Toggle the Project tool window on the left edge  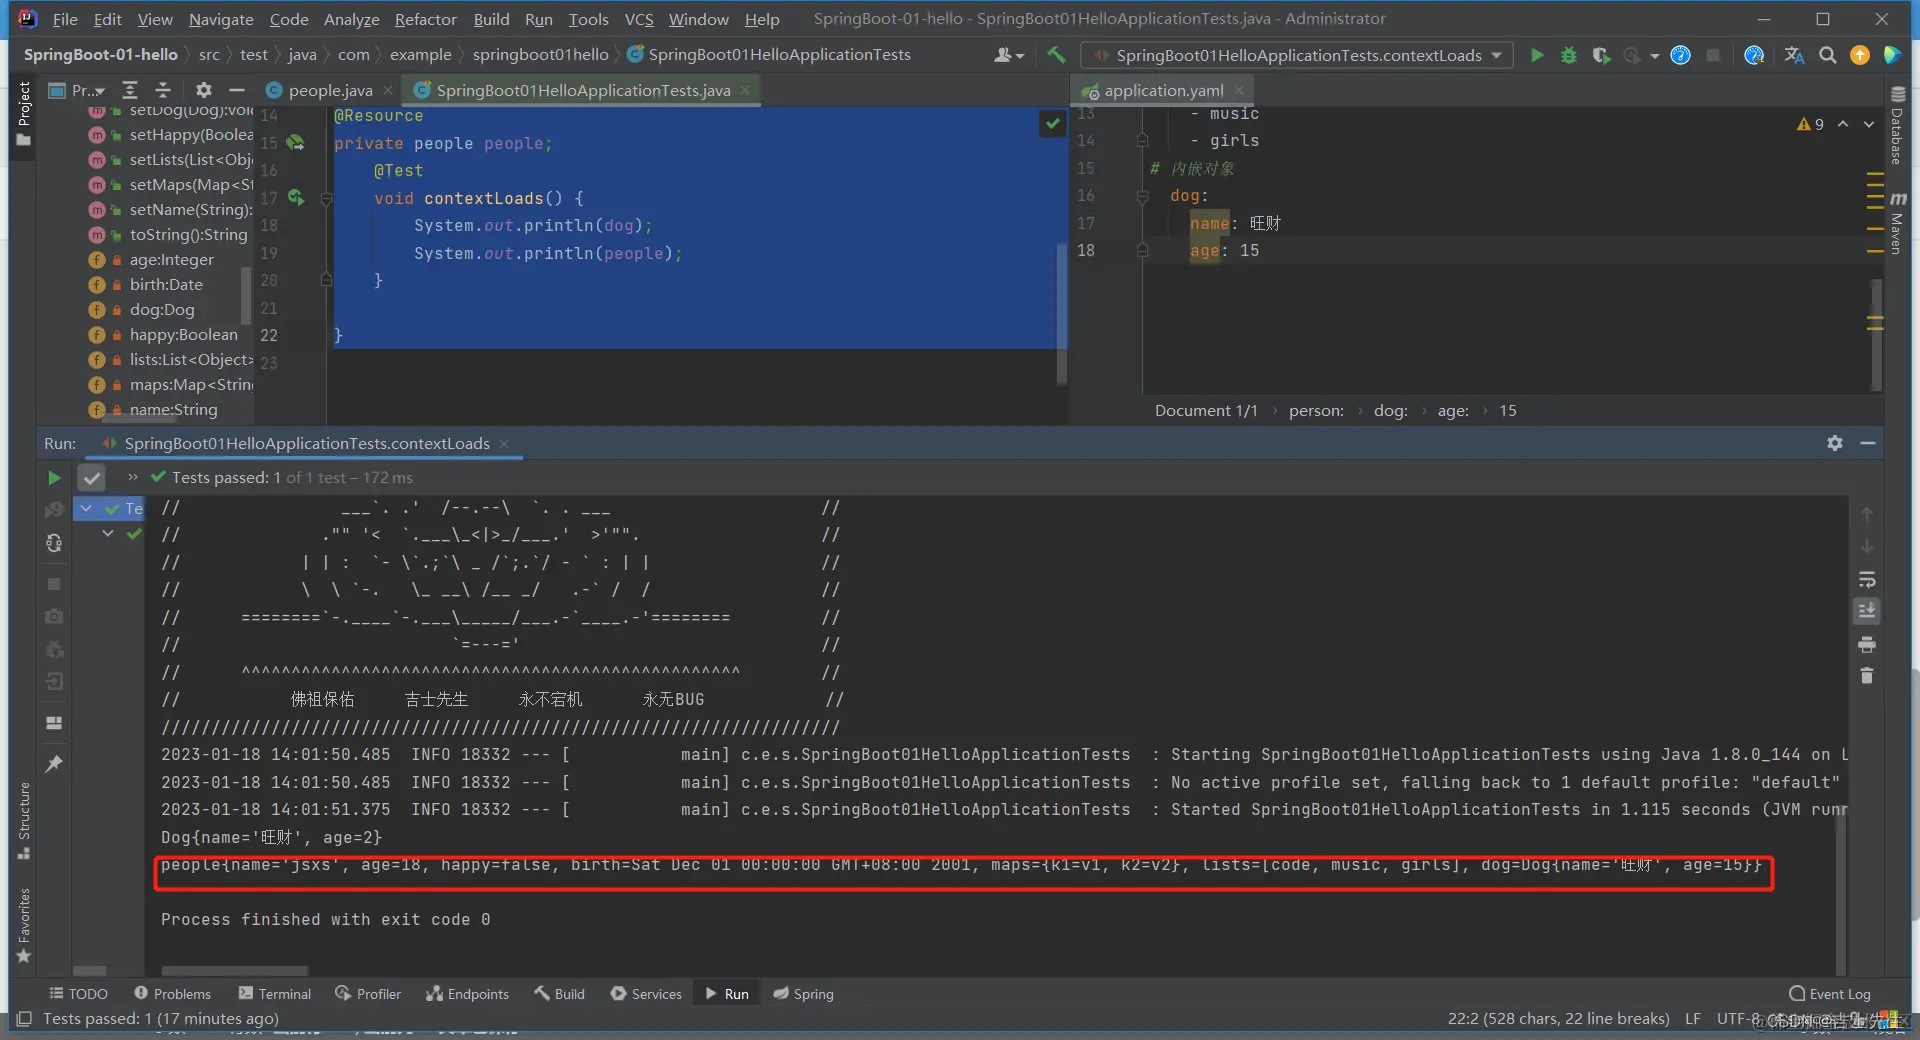pos(24,113)
